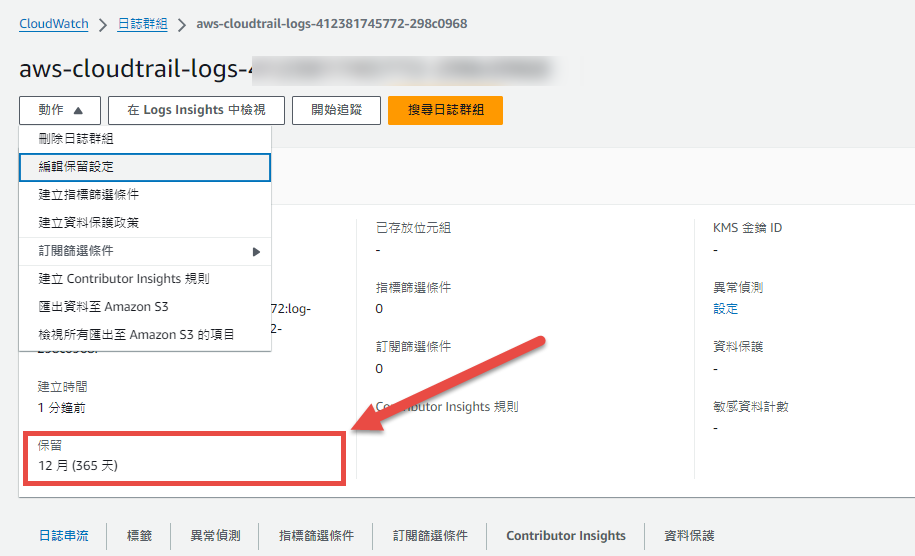
Task: Open the CloudWatch breadcrumb link
Action: click(x=54, y=24)
